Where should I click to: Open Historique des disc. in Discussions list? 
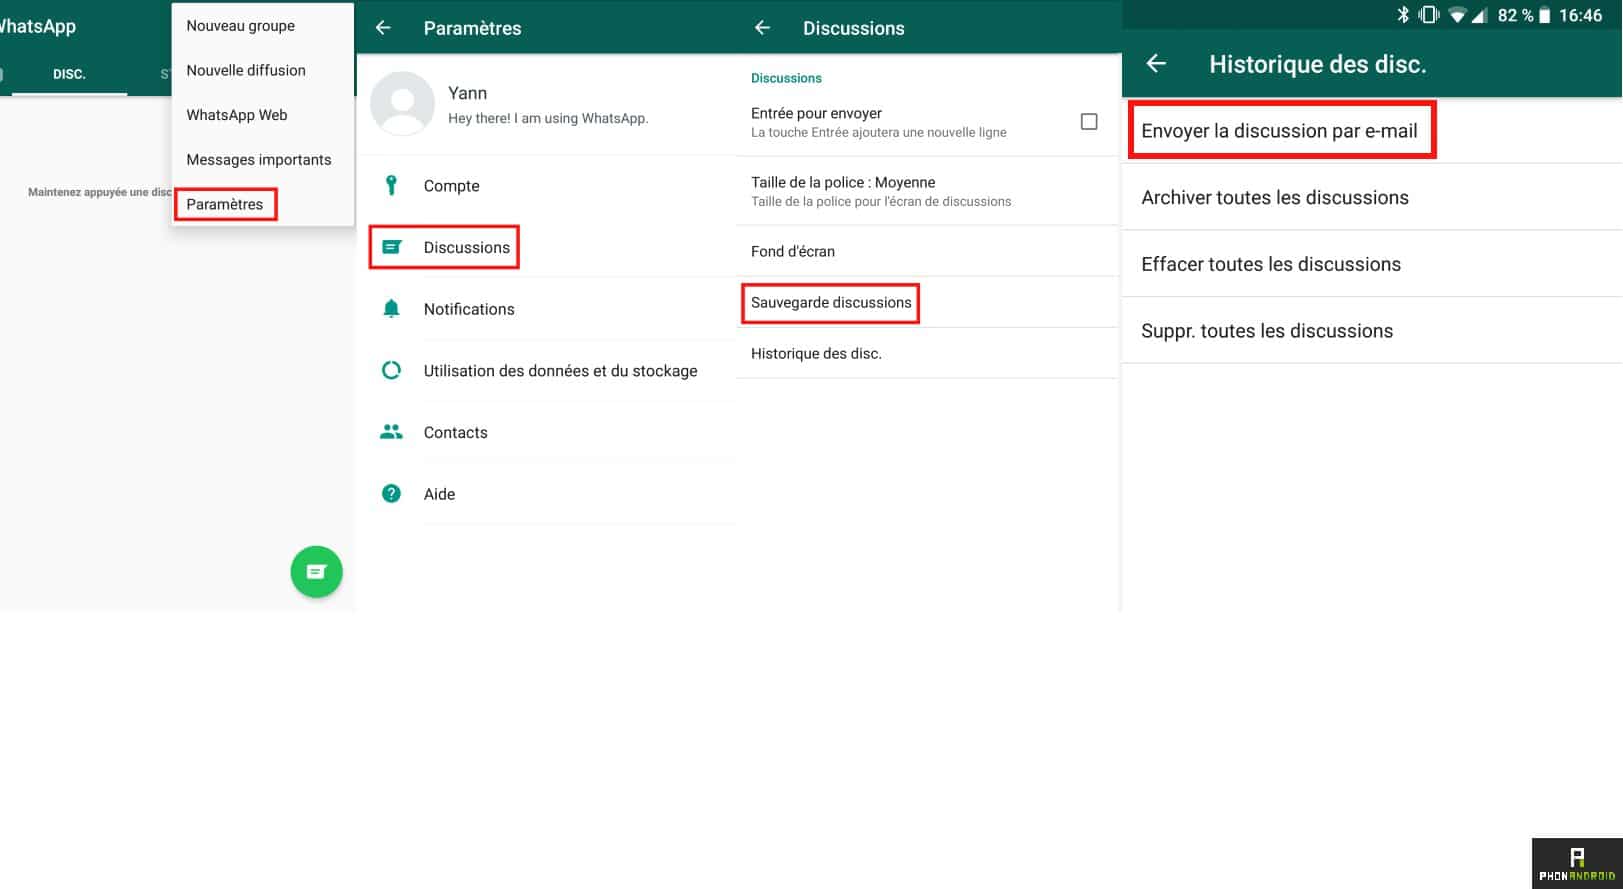[x=927, y=353]
